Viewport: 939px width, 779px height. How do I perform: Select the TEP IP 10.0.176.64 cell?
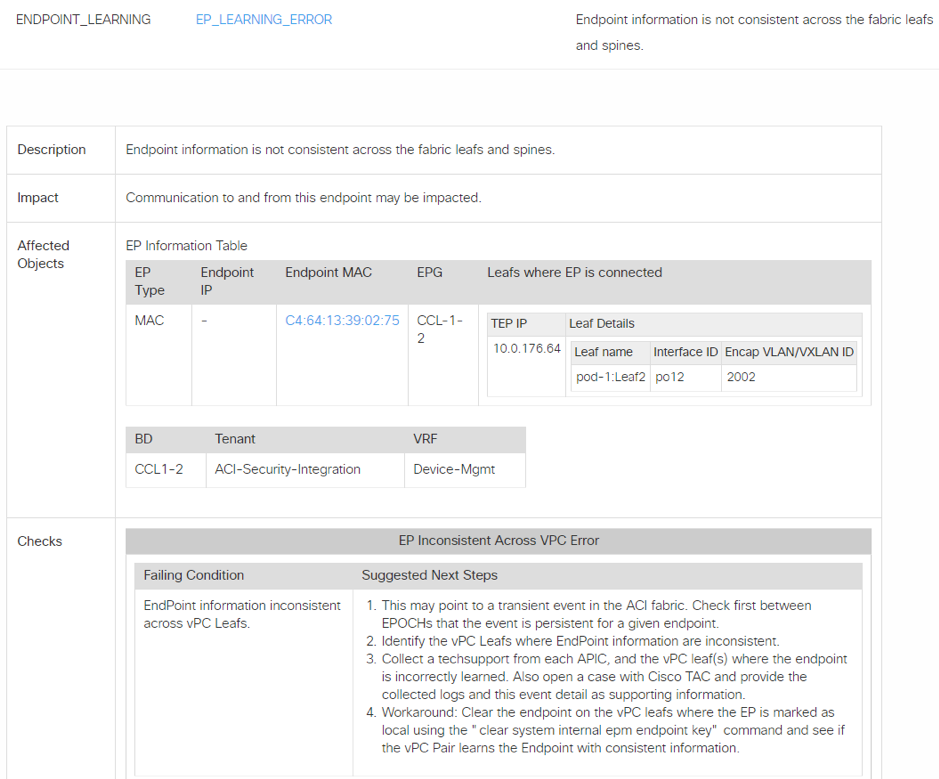(x=526, y=348)
